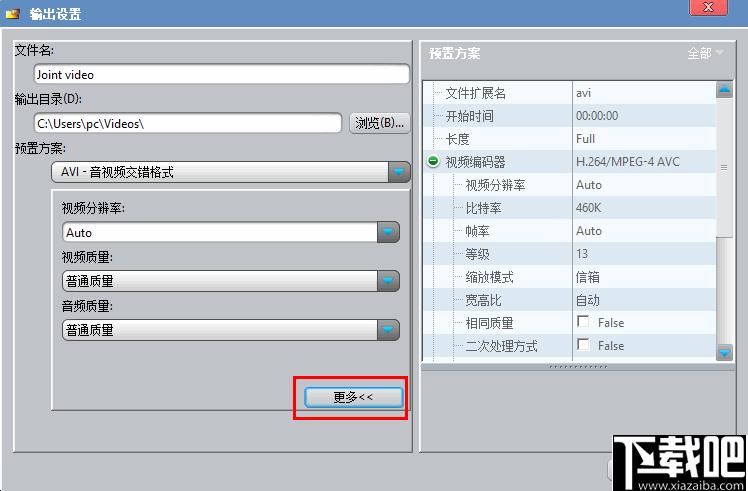Toggle the 二次处理方式 checkbox

[583, 344]
